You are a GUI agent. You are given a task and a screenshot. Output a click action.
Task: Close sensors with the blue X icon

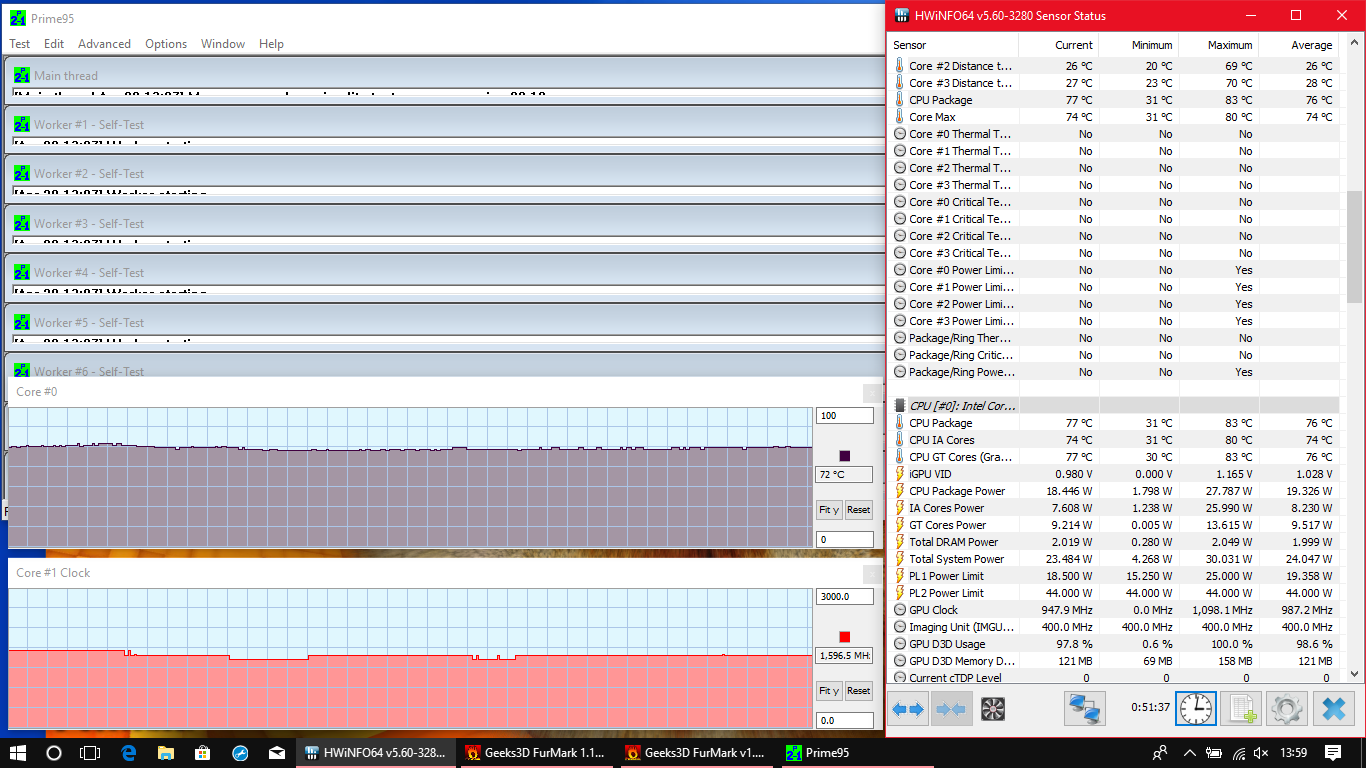tap(1333, 709)
